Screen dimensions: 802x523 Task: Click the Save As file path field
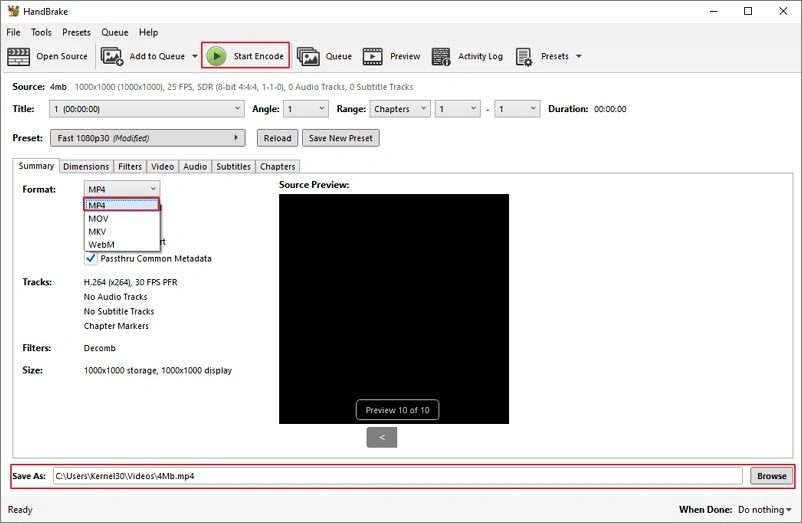(x=397, y=476)
